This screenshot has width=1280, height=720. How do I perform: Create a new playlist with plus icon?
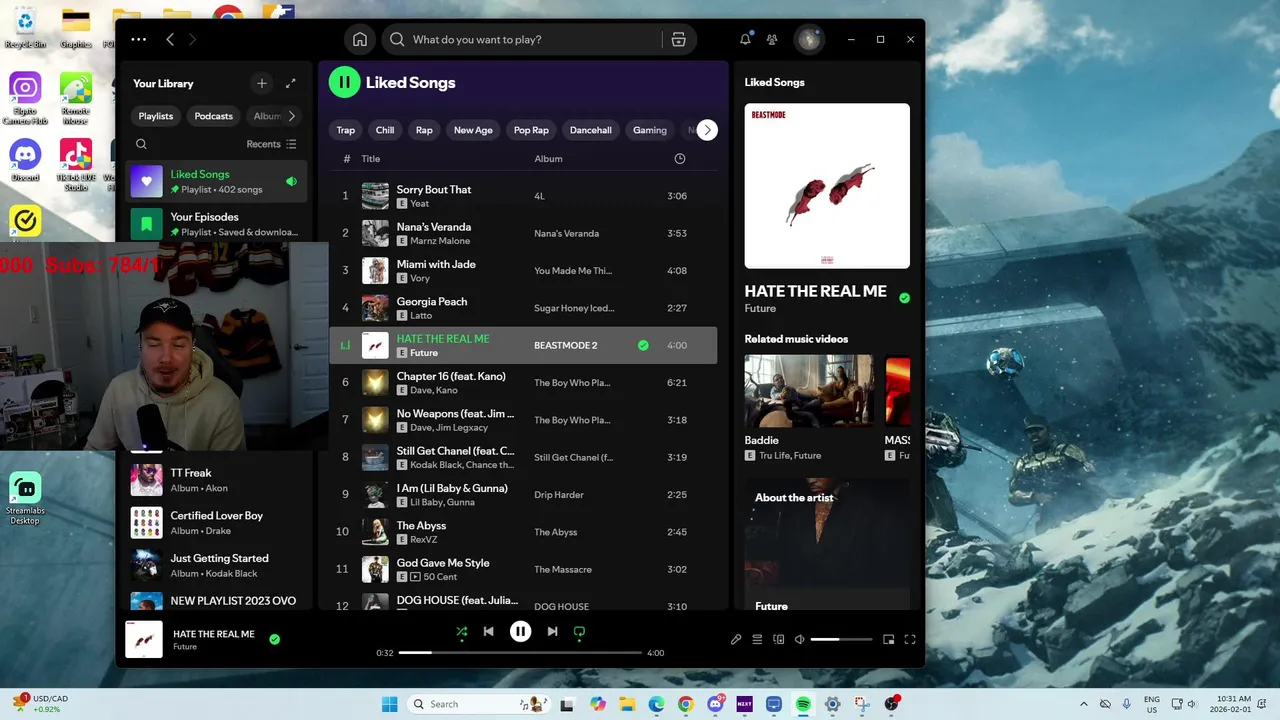point(262,83)
